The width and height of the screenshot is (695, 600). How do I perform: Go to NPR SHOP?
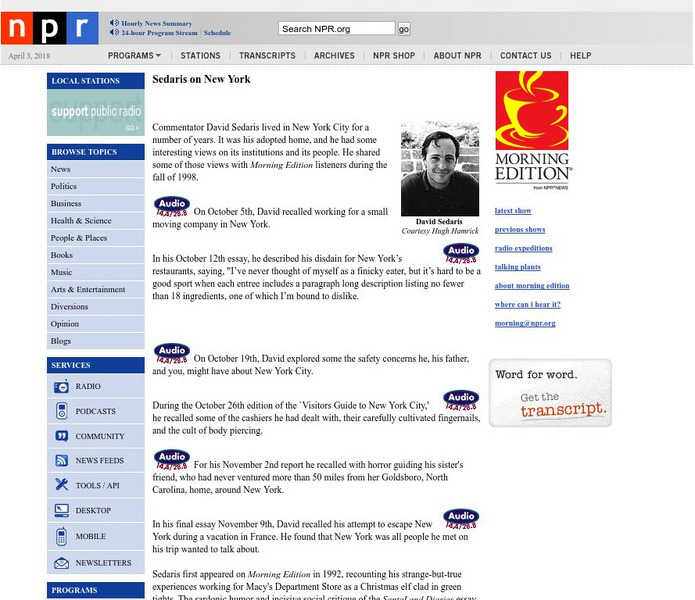click(x=394, y=55)
